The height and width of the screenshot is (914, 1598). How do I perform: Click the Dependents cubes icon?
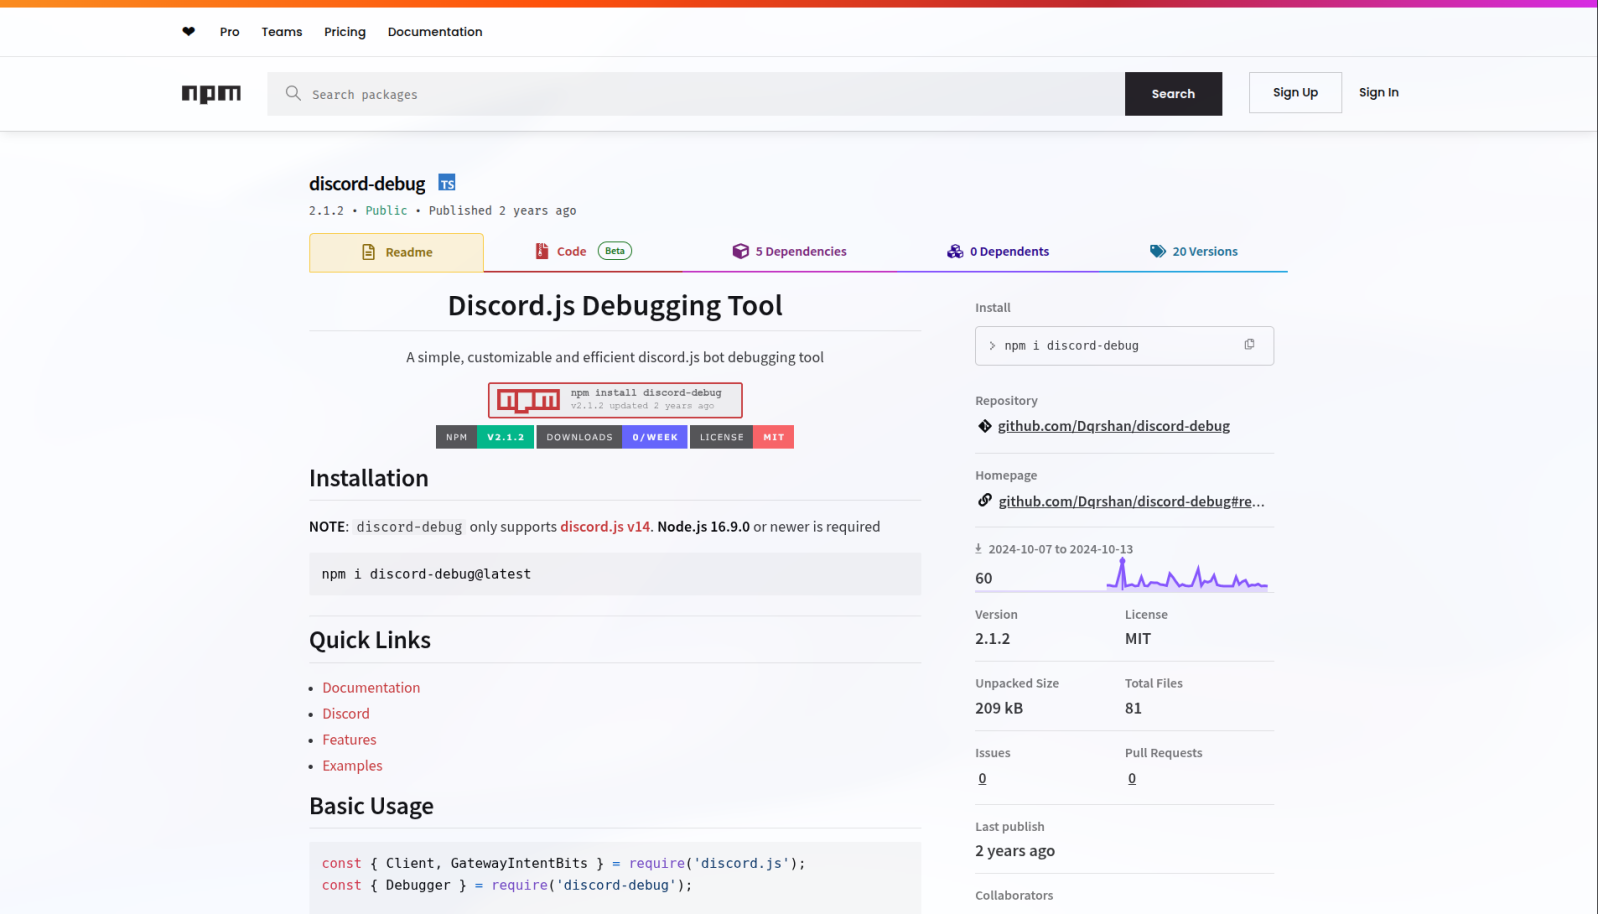pyautogui.click(x=955, y=251)
